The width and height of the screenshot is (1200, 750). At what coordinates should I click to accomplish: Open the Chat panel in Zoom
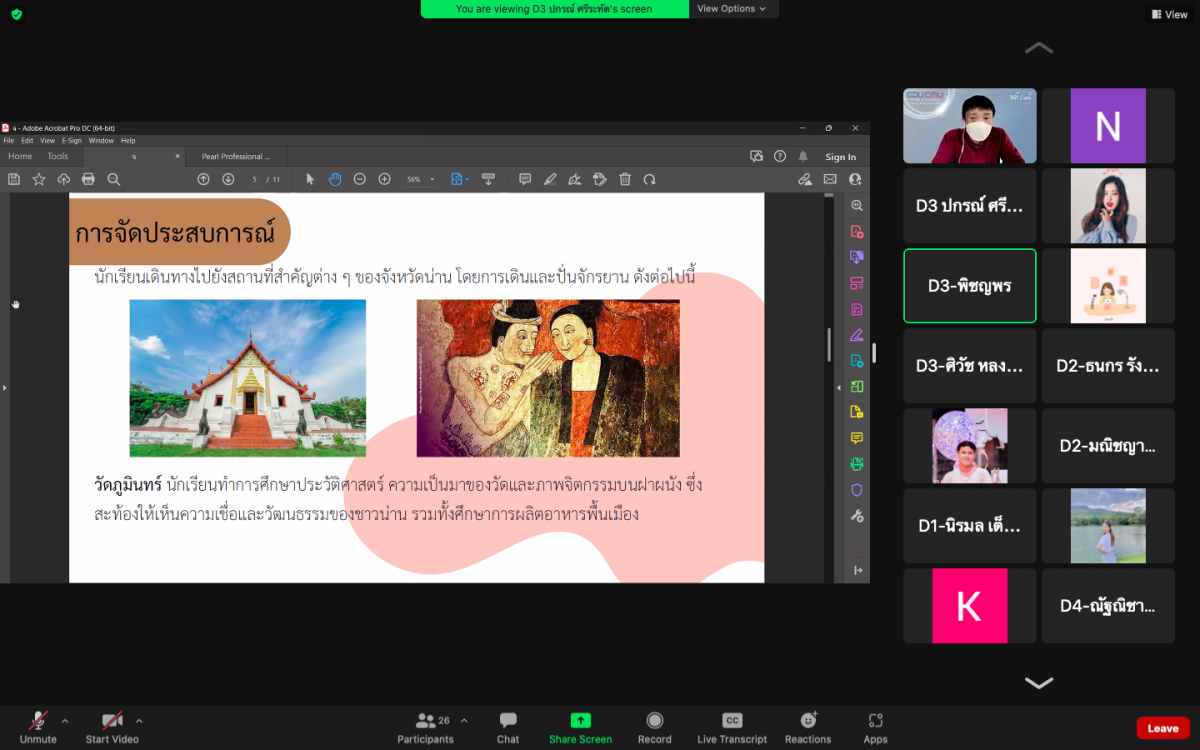tap(508, 728)
